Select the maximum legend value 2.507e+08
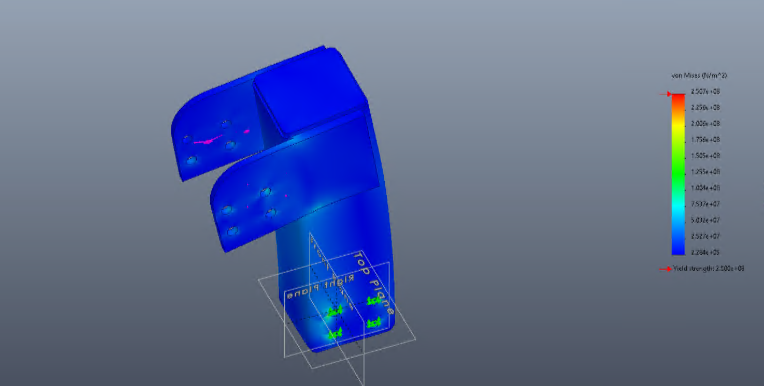The width and height of the screenshot is (764, 386). [705, 92]
